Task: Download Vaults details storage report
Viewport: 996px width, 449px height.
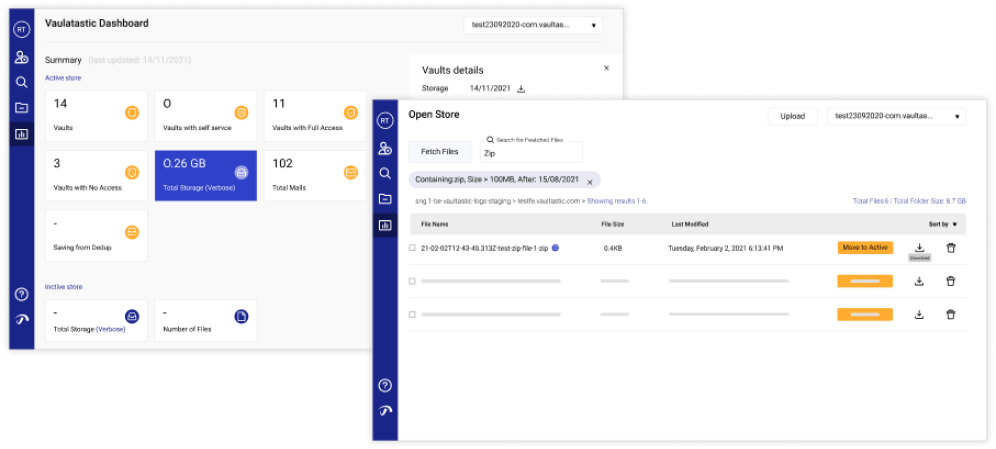Action: pos(521,89)
